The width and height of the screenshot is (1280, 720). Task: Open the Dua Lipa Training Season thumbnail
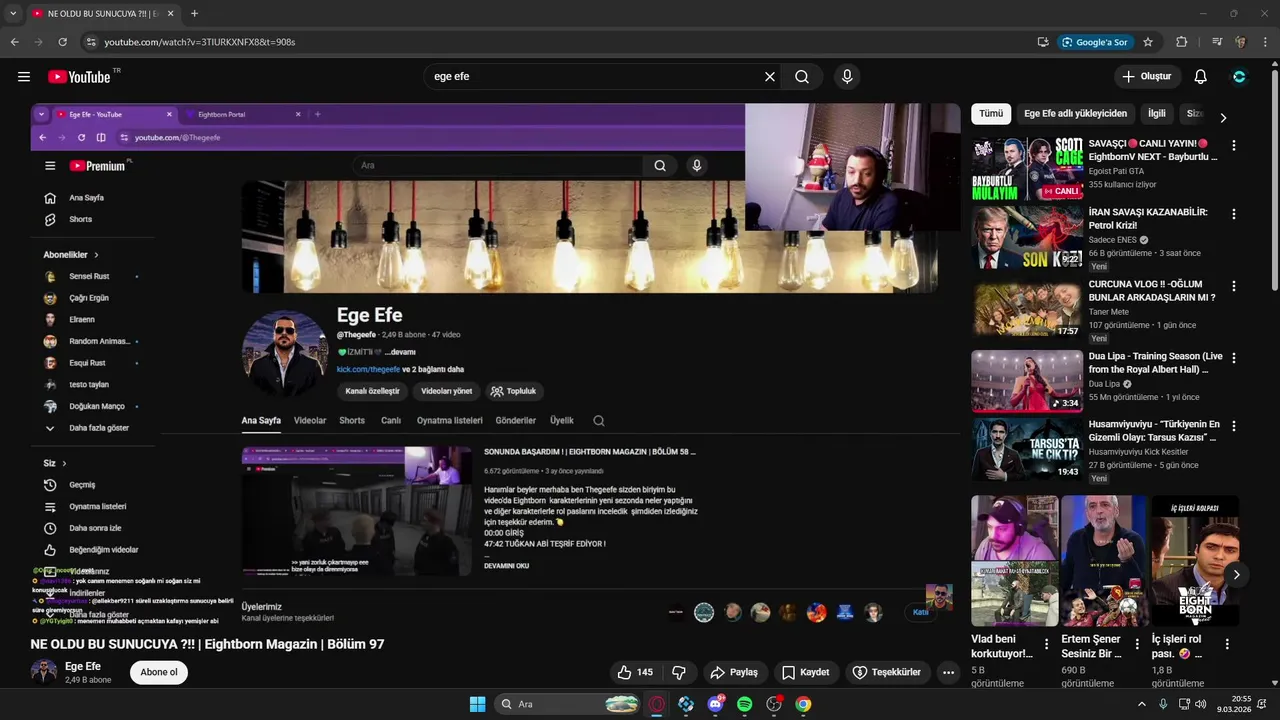pos(1027,381)
